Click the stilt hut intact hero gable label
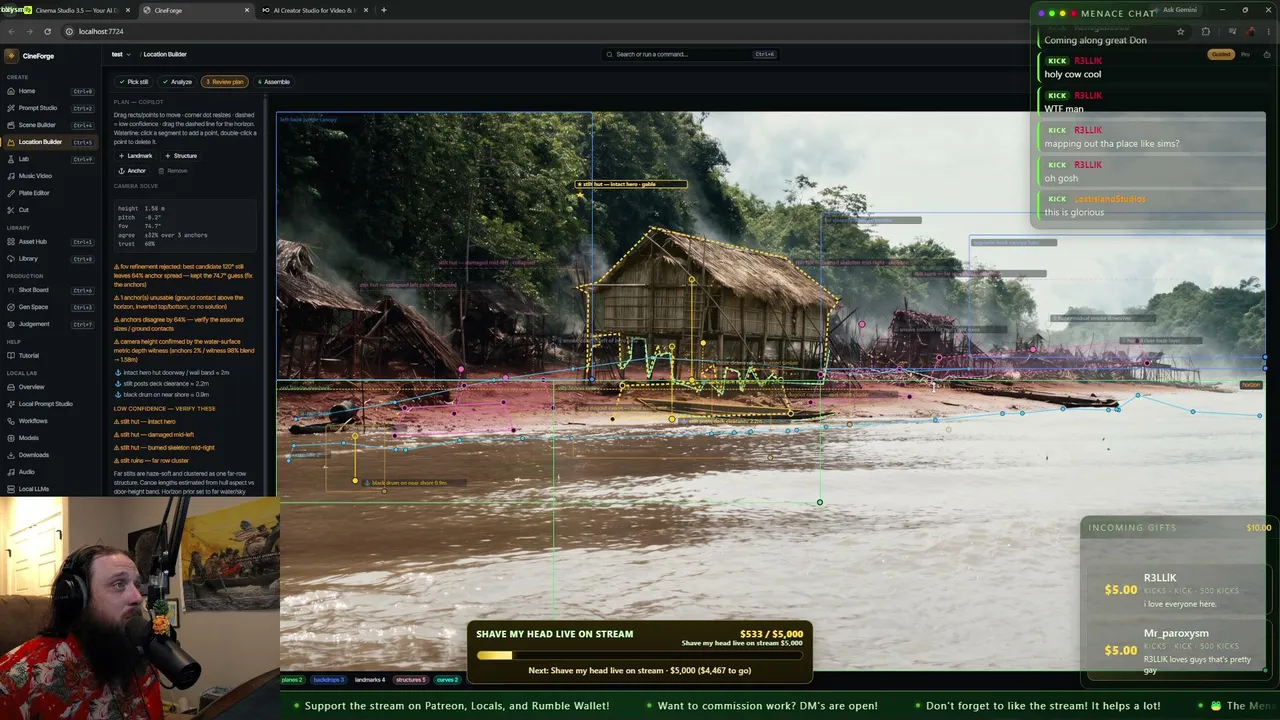Screen dimensions: 1280x720 631,184
